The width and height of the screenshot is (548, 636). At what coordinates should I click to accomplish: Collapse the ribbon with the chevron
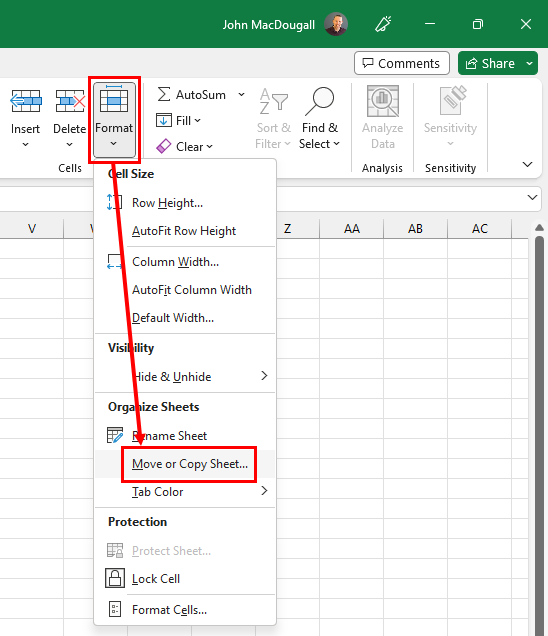(x=527, y=164)
